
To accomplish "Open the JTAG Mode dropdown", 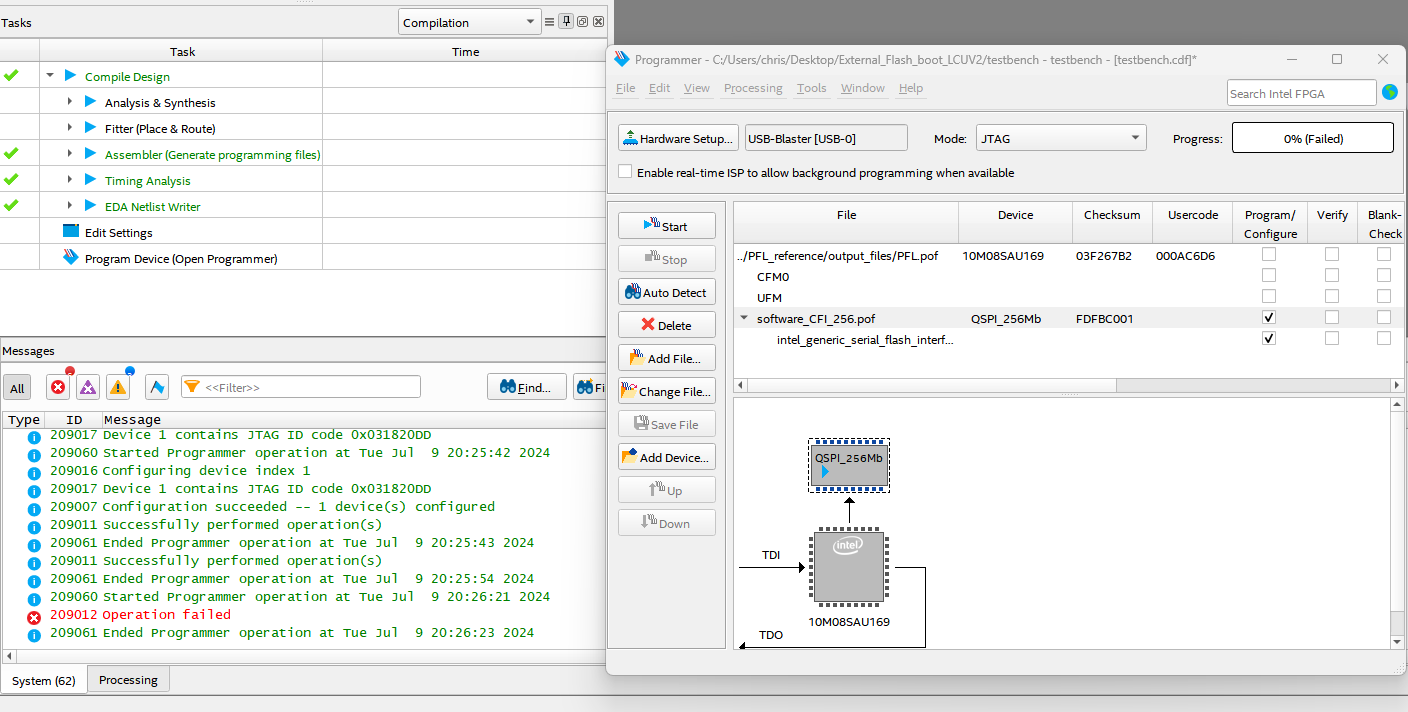I will pos(1060,138).
